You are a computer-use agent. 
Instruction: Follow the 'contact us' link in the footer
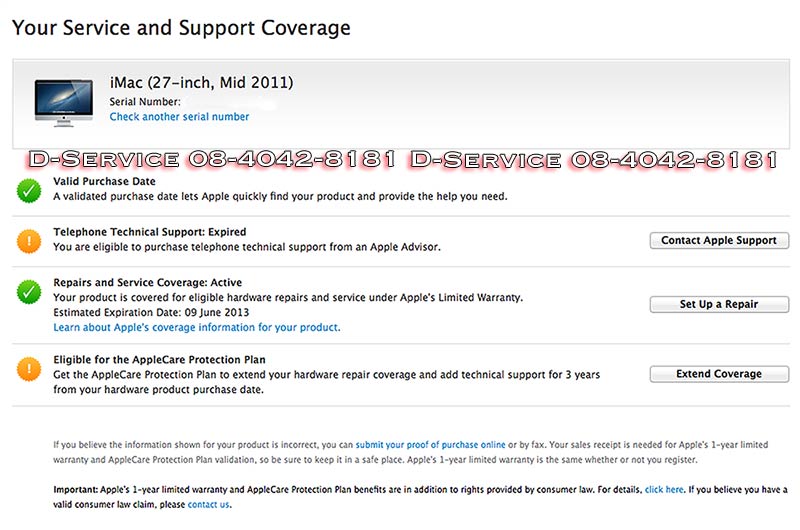208,505
